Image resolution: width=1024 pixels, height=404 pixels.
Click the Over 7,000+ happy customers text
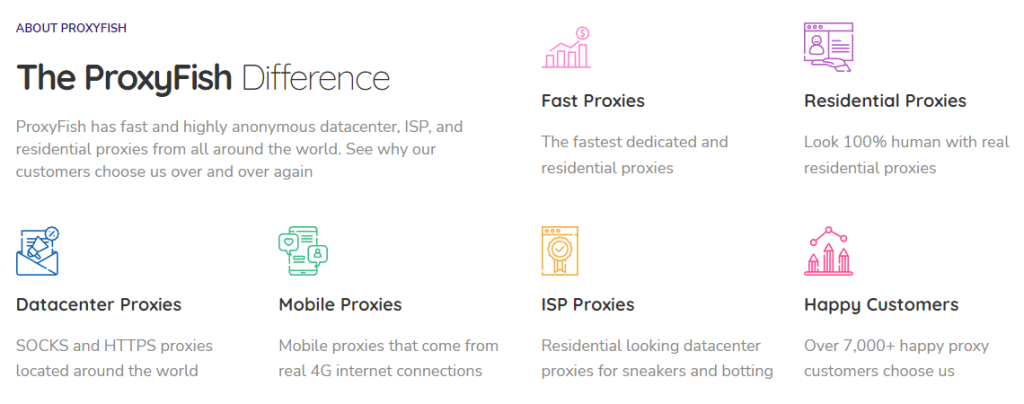click(896, 358)
